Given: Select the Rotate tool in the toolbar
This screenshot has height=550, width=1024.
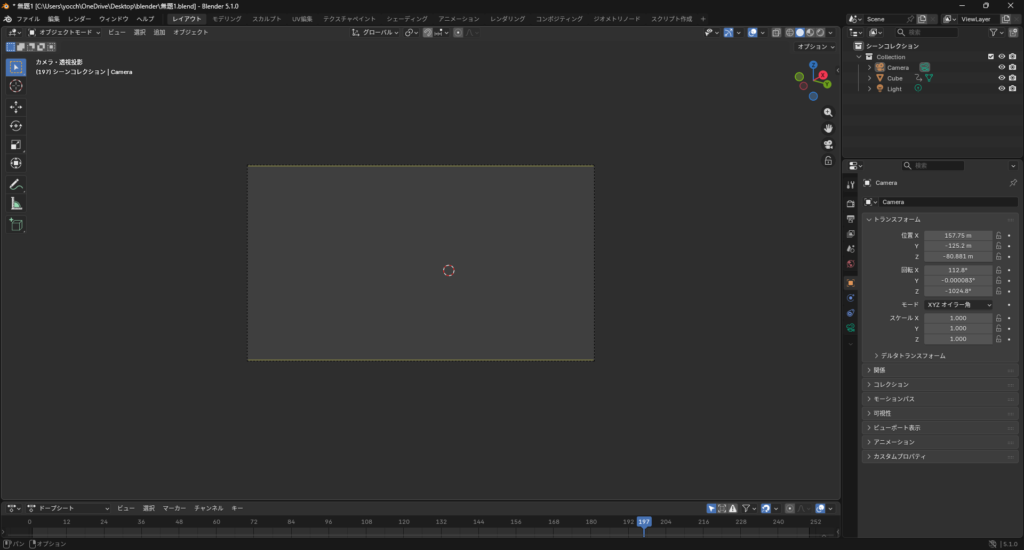Looking at the screenshot, I should click(x=16, y=126).
